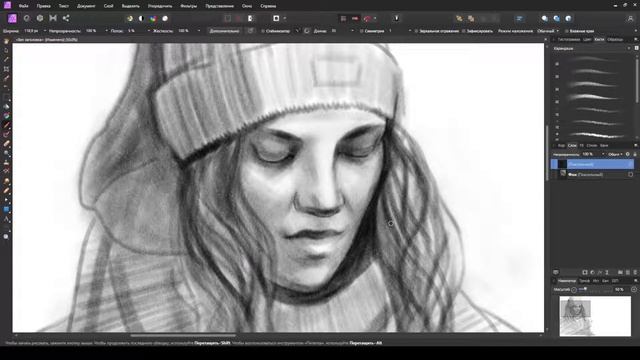The image size is (640, 360).
Task: Toggle the Зеркальное отражение checkbox
Action: [x=416, y=31]
